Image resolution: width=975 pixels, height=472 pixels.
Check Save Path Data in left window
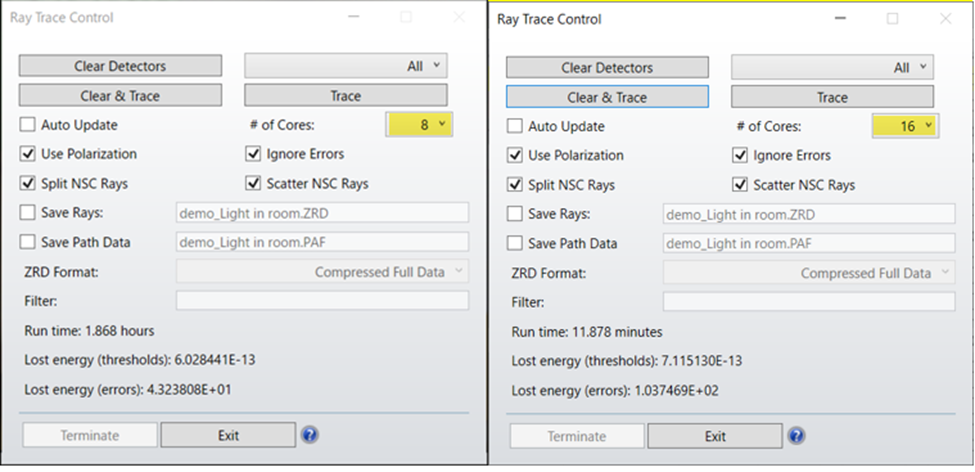click(x=28, y=242)
